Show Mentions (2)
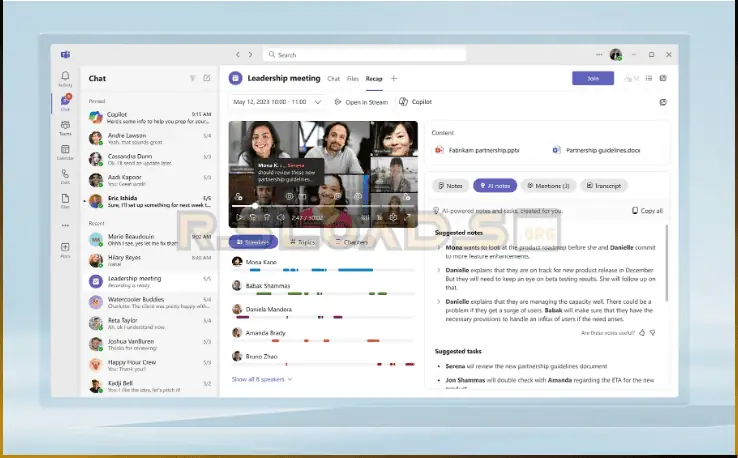This screenshot has width=738, height=458. pyautogui.click(x=548, y=186)
